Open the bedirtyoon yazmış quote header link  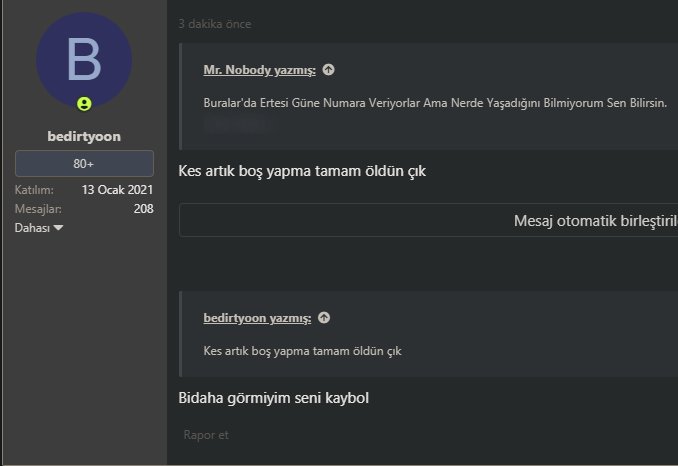coord(257,318)
